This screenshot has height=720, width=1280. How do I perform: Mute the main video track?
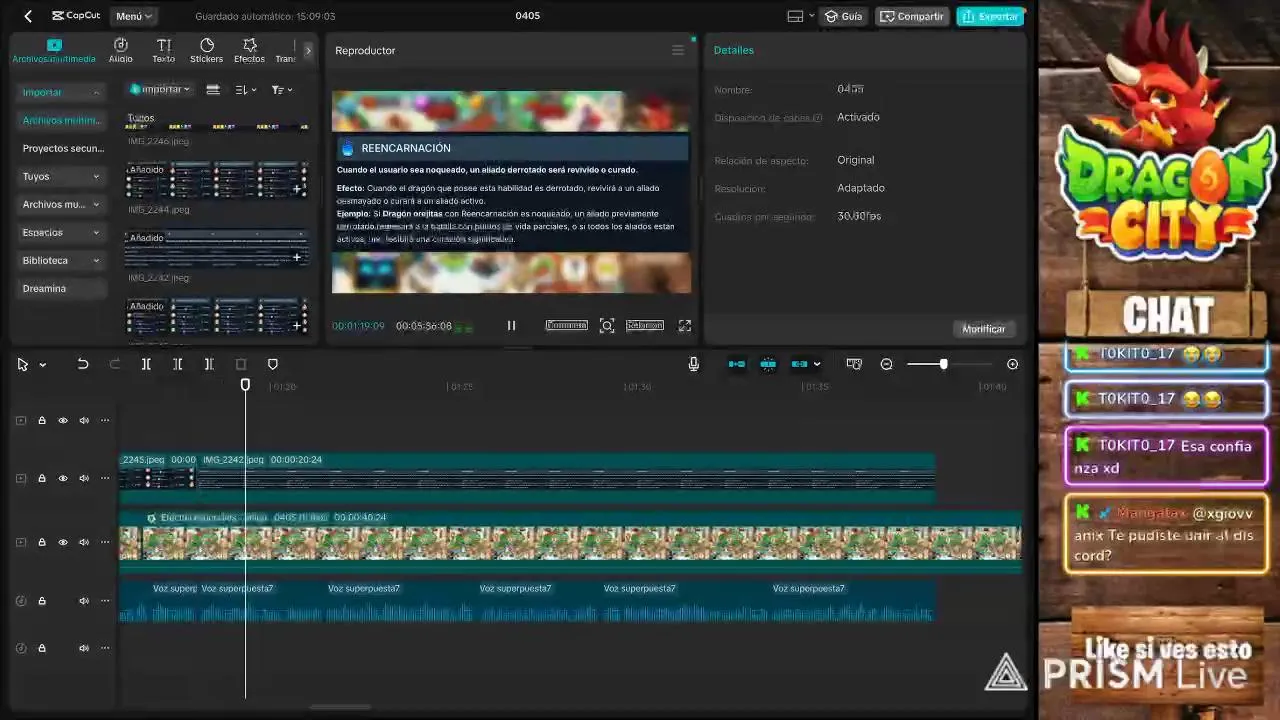pos(84,542)
